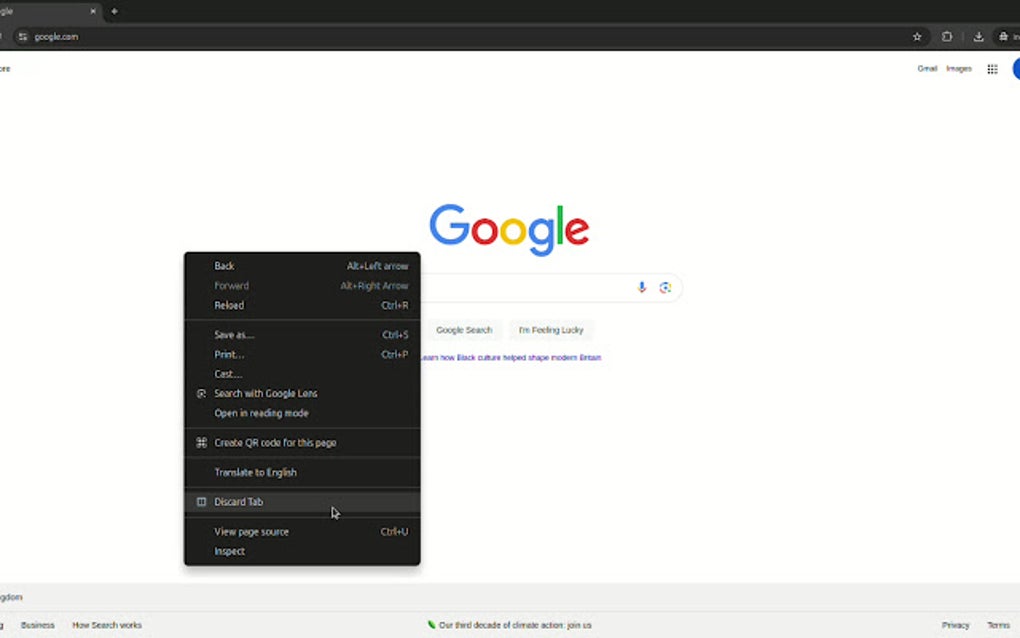Start voice search with the microphone icon
Image resolution: width=1020 pixels, height=638 pixels.
coord(641,287)
